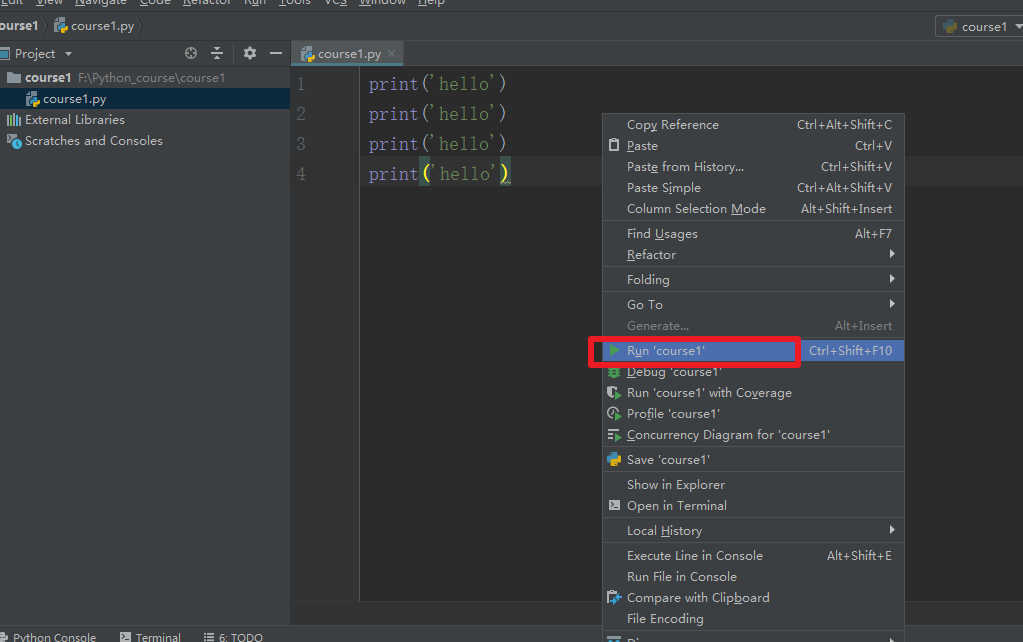The image size is (1023, 642).
Task: Click the Python icon in run configuration box
Action: (x=950, y=27)
